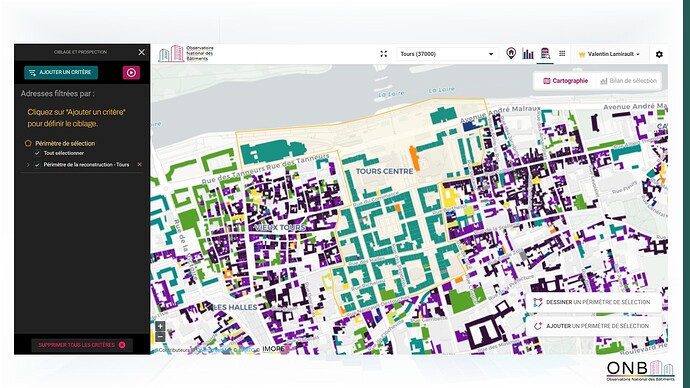690x388 pixels.
Task: Select the address location pin icon
Action: coord(511,53)
